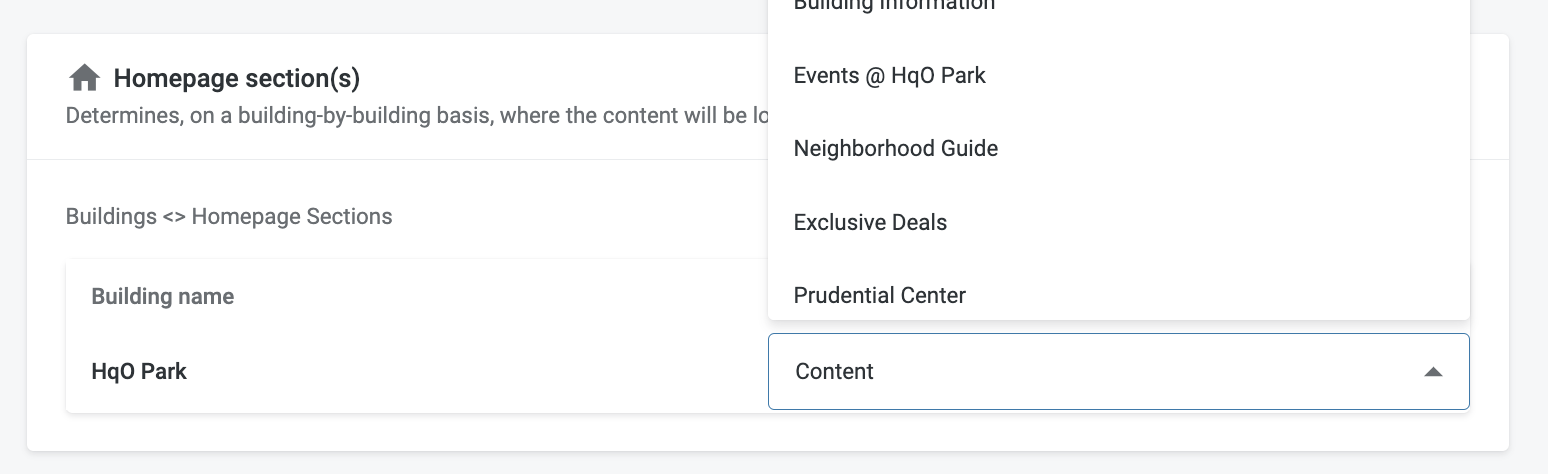
Task: Click the word Deals in the options list
Action: (x=918, y=223)
